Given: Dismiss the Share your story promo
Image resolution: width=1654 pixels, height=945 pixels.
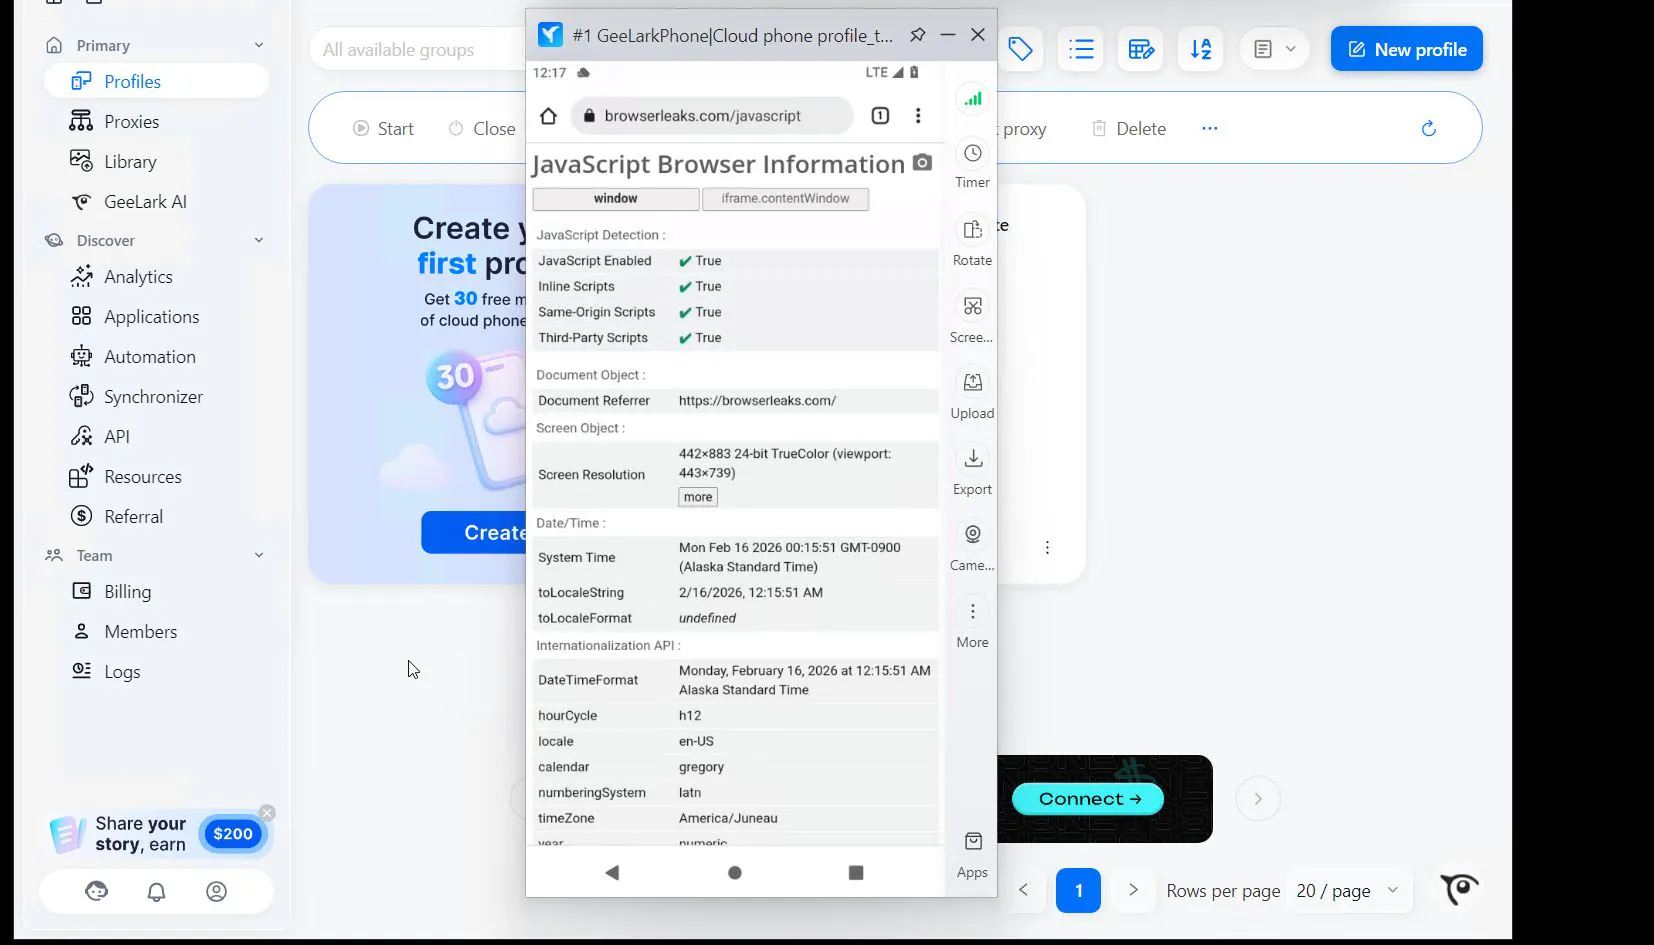Looking at the screenshot, I should tap(267, 813).
